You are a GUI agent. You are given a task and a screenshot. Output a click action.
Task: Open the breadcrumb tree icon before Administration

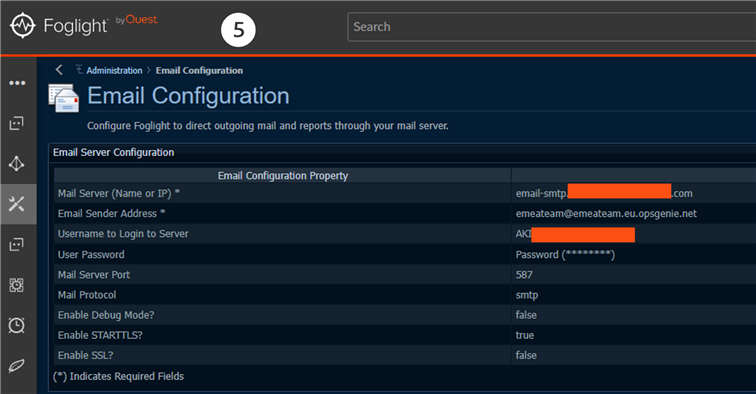click(79, 70)
